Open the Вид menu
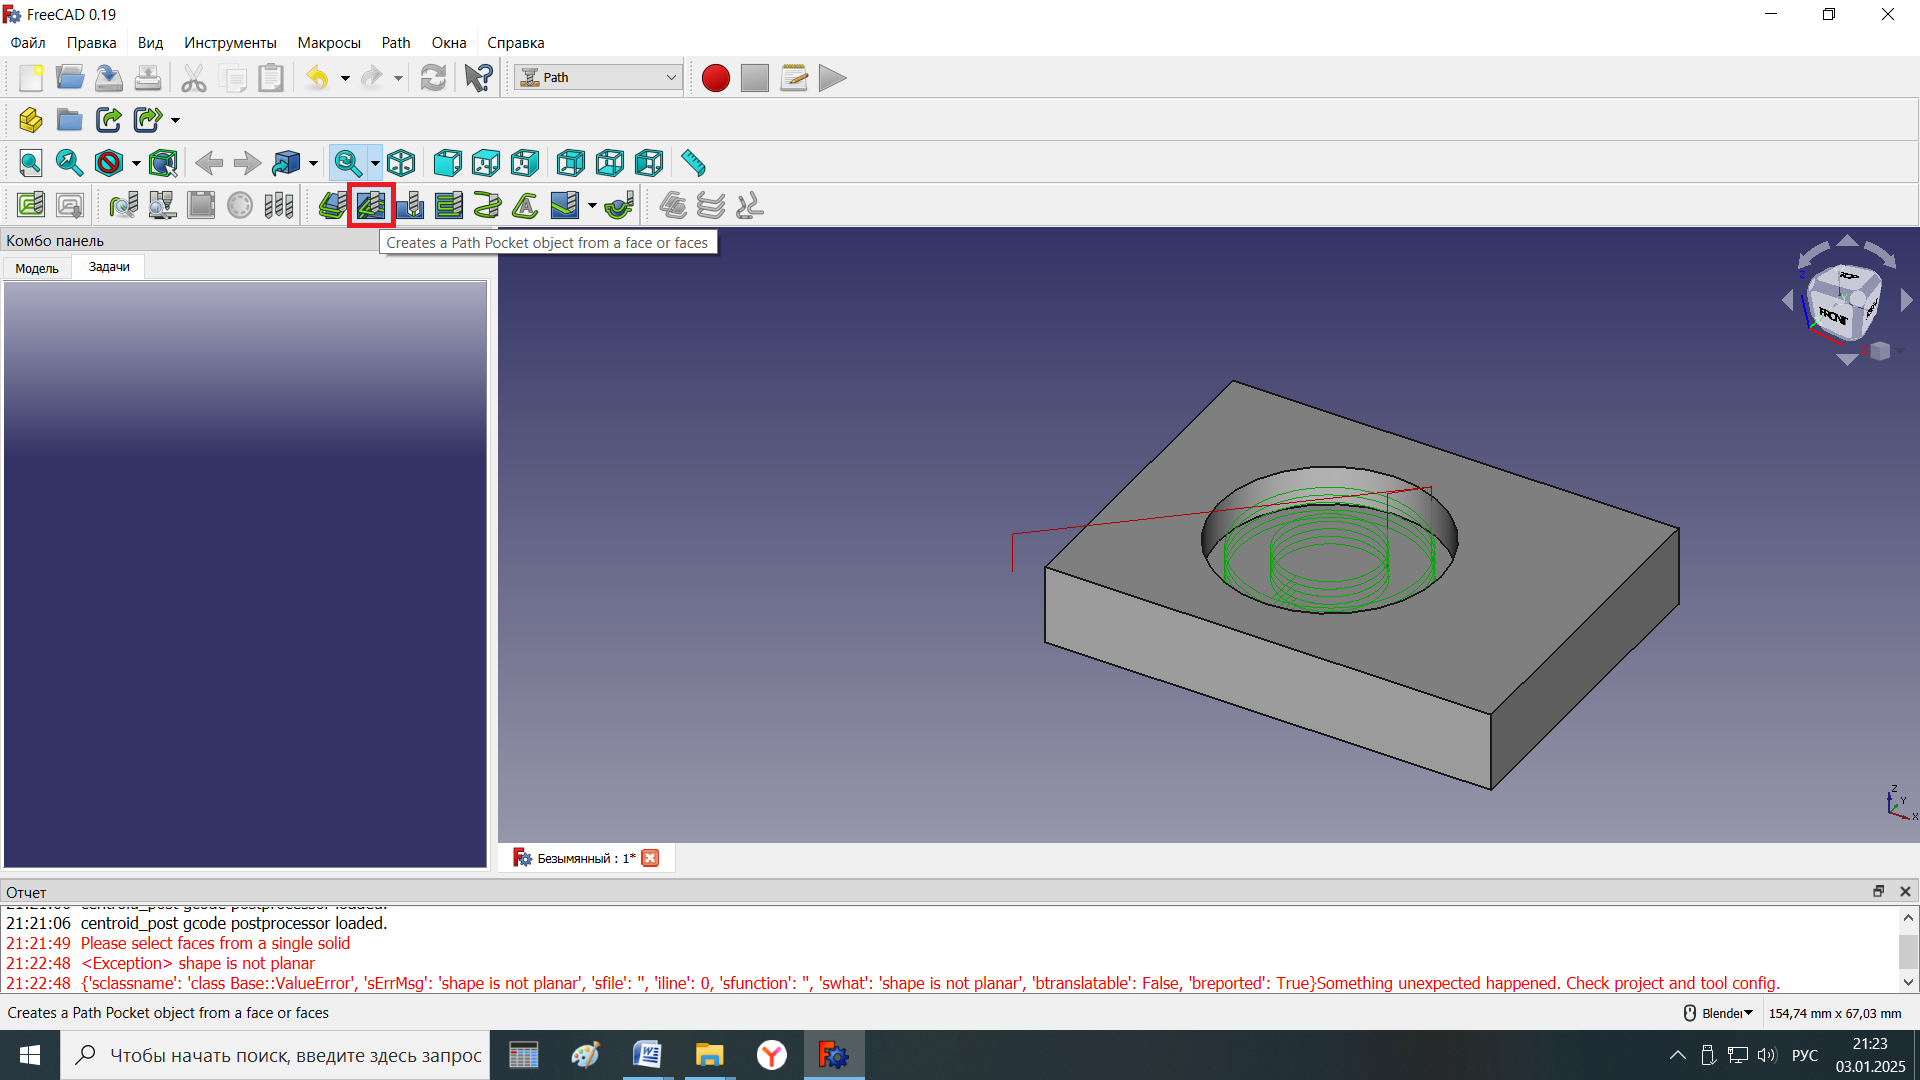The width and height of the screenshot is (1920, 1080). tap(150, 43)
